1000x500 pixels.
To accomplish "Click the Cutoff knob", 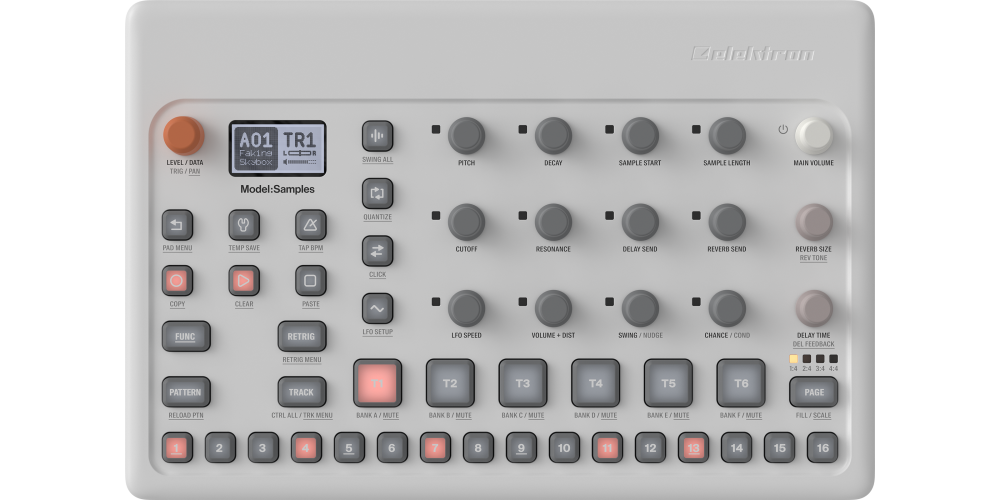I will (x=466, y=222).
